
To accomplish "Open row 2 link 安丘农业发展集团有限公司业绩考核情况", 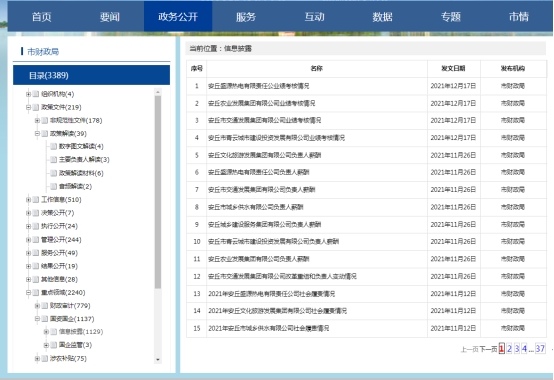I will pyautogui.click(x=261, y=103).
